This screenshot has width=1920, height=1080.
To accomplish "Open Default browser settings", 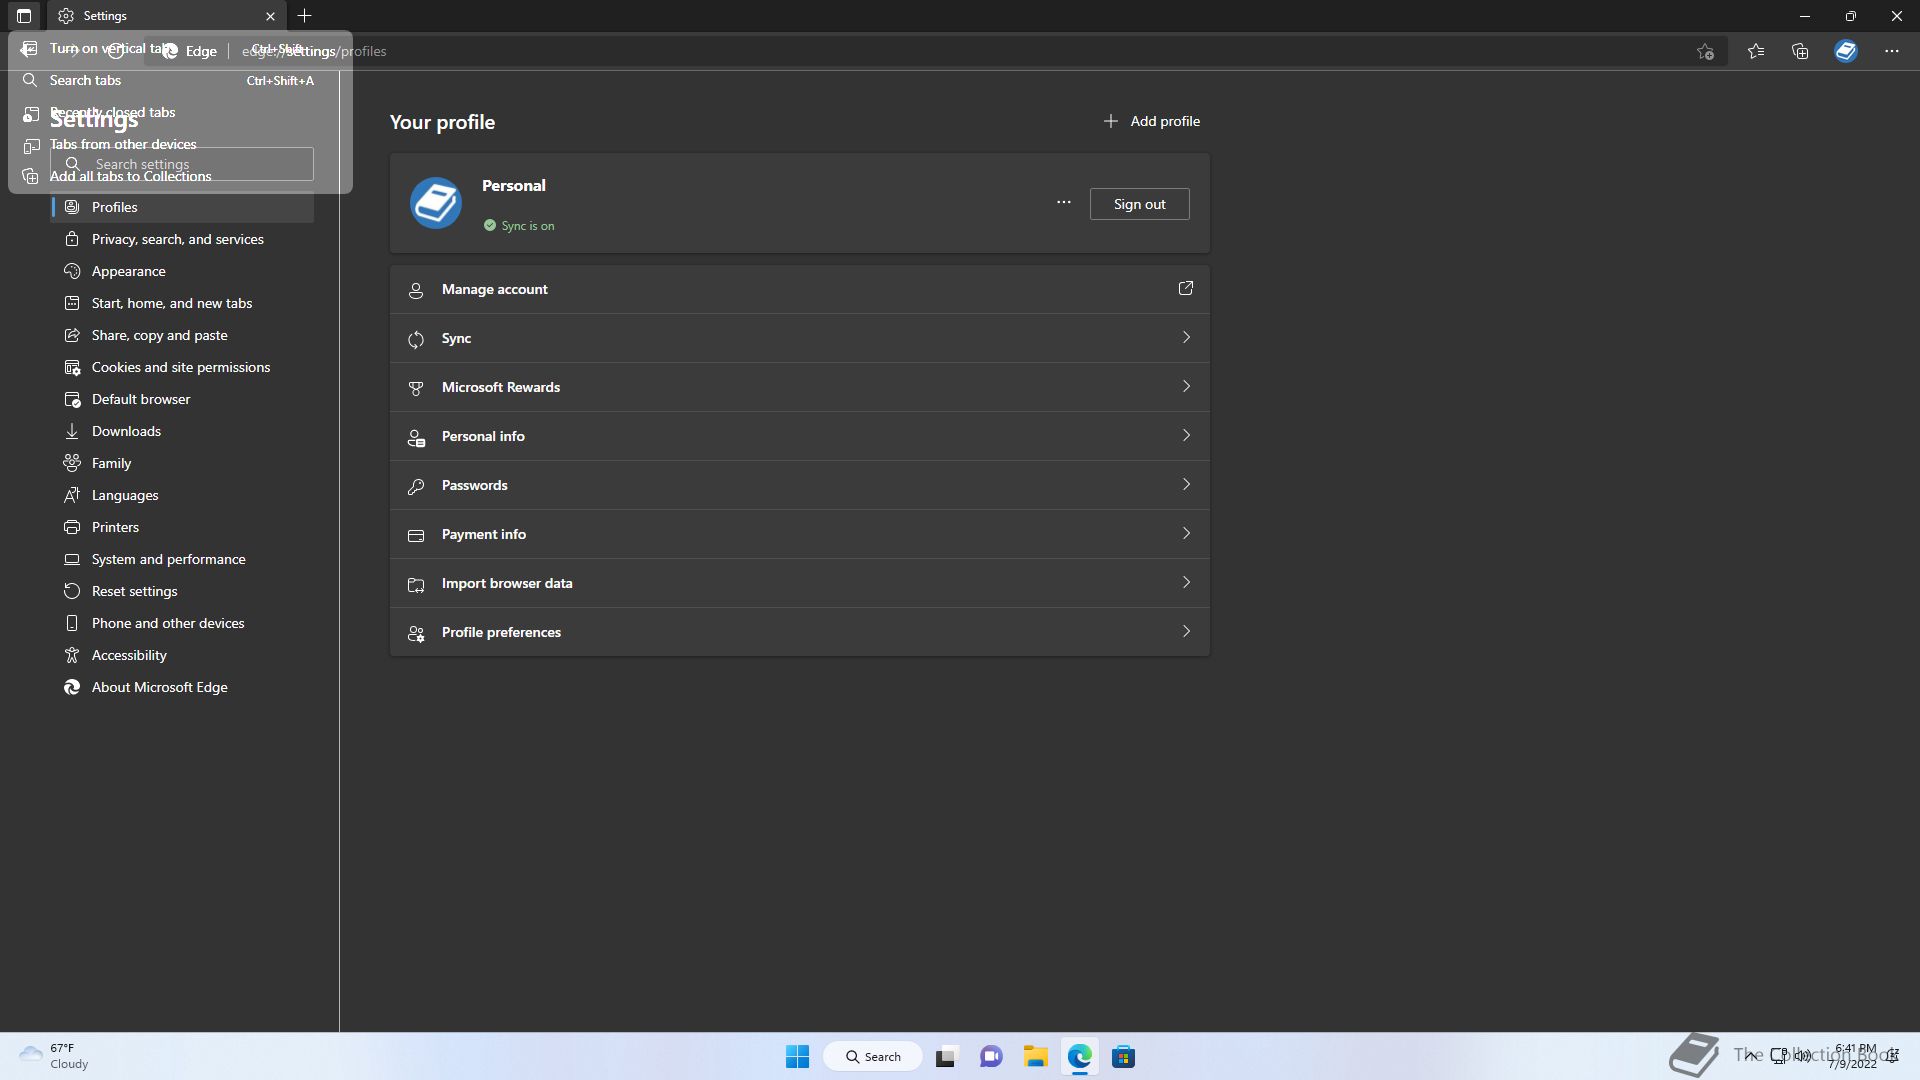I will (x=182, y=399).
